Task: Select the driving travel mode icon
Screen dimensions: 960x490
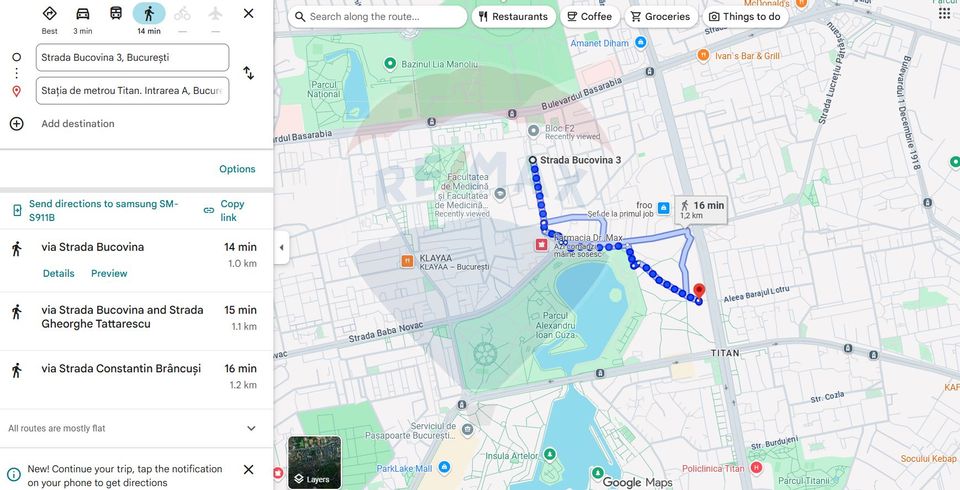Action: [83, 13]
